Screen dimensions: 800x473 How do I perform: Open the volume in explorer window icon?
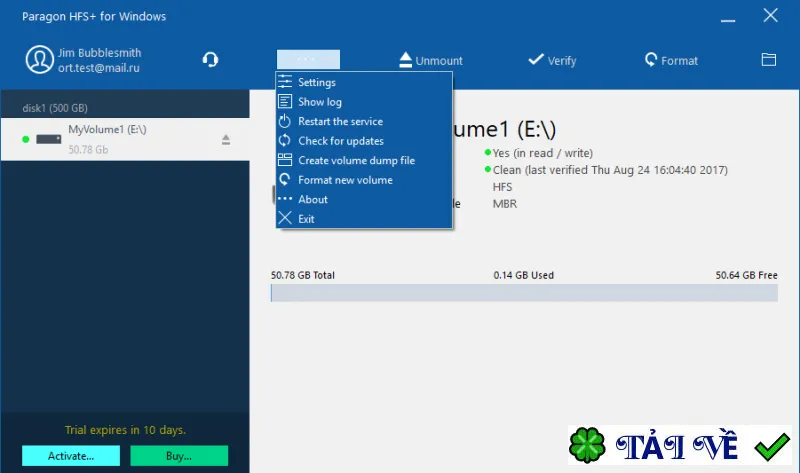tap(768, 60)
